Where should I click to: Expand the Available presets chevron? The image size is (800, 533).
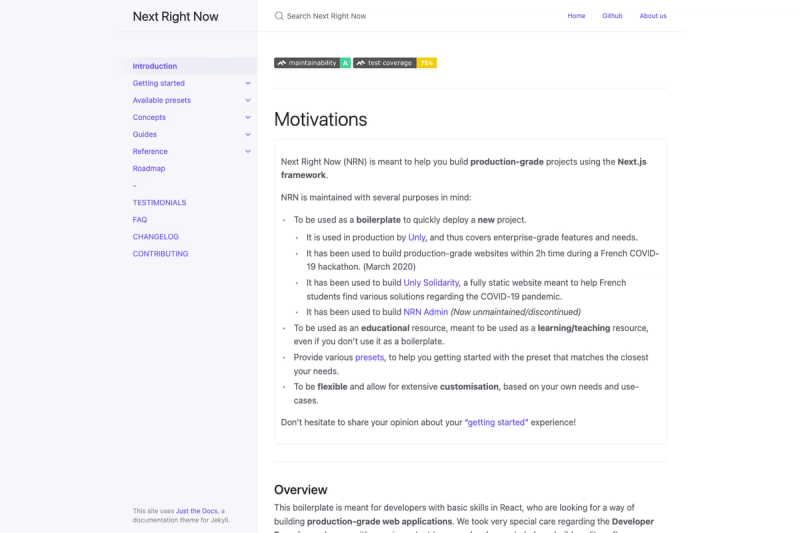click(x=248, y=100)
